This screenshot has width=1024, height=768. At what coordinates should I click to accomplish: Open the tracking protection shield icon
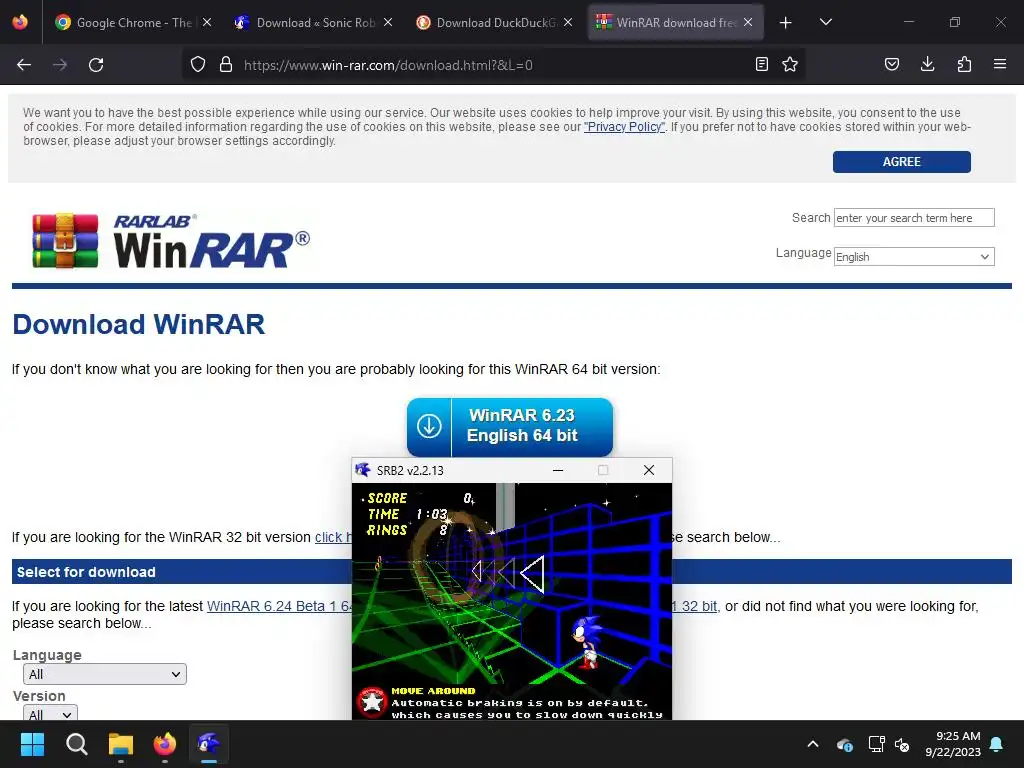198,65
